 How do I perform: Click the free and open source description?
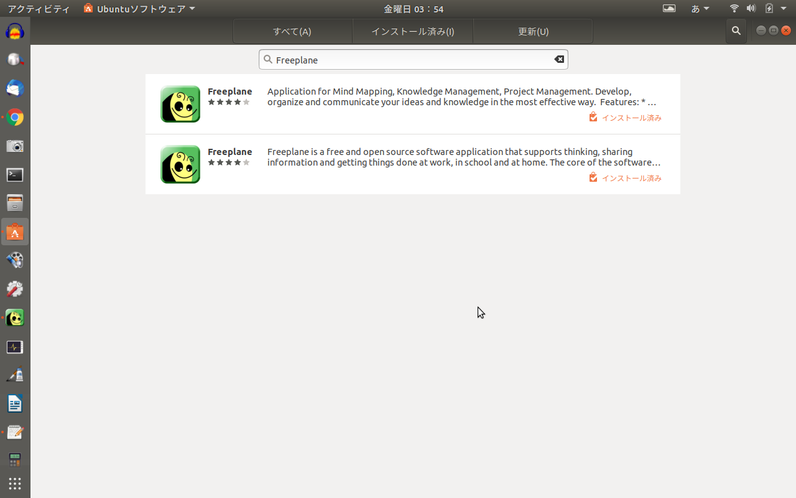[464, 157]
